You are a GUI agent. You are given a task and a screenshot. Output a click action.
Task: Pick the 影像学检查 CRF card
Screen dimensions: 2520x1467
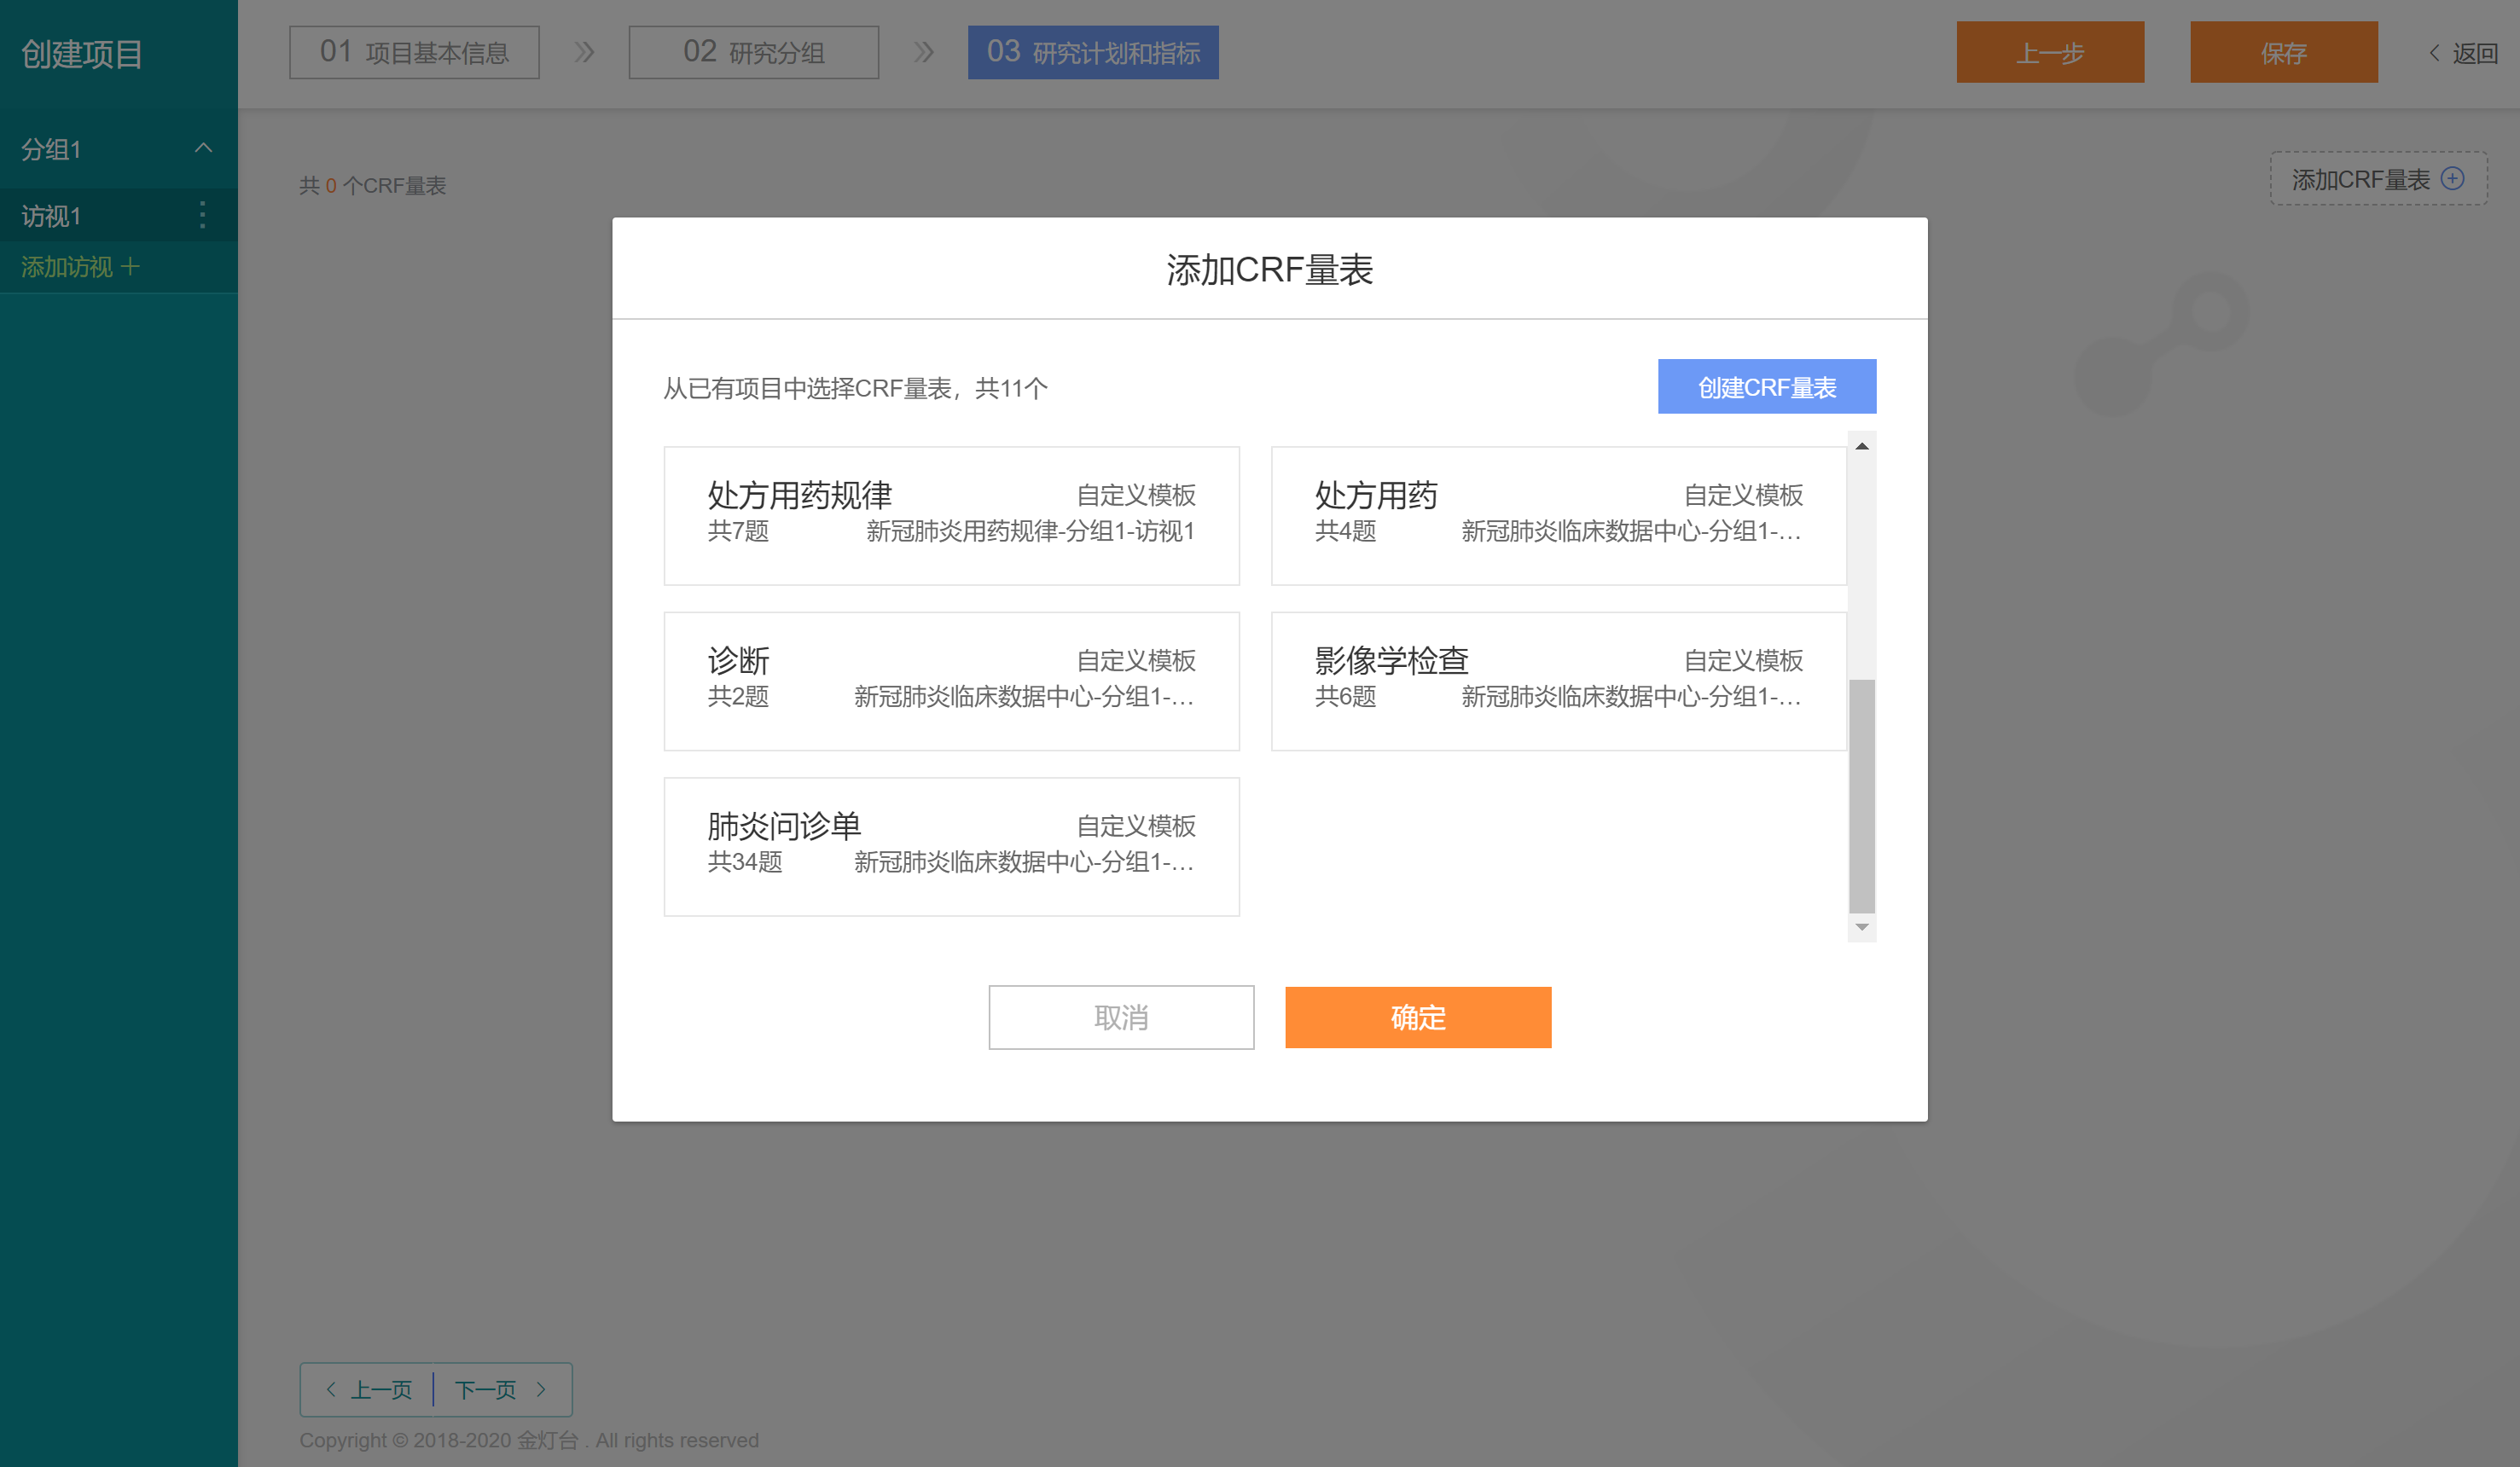click(x=1558, y=680)
